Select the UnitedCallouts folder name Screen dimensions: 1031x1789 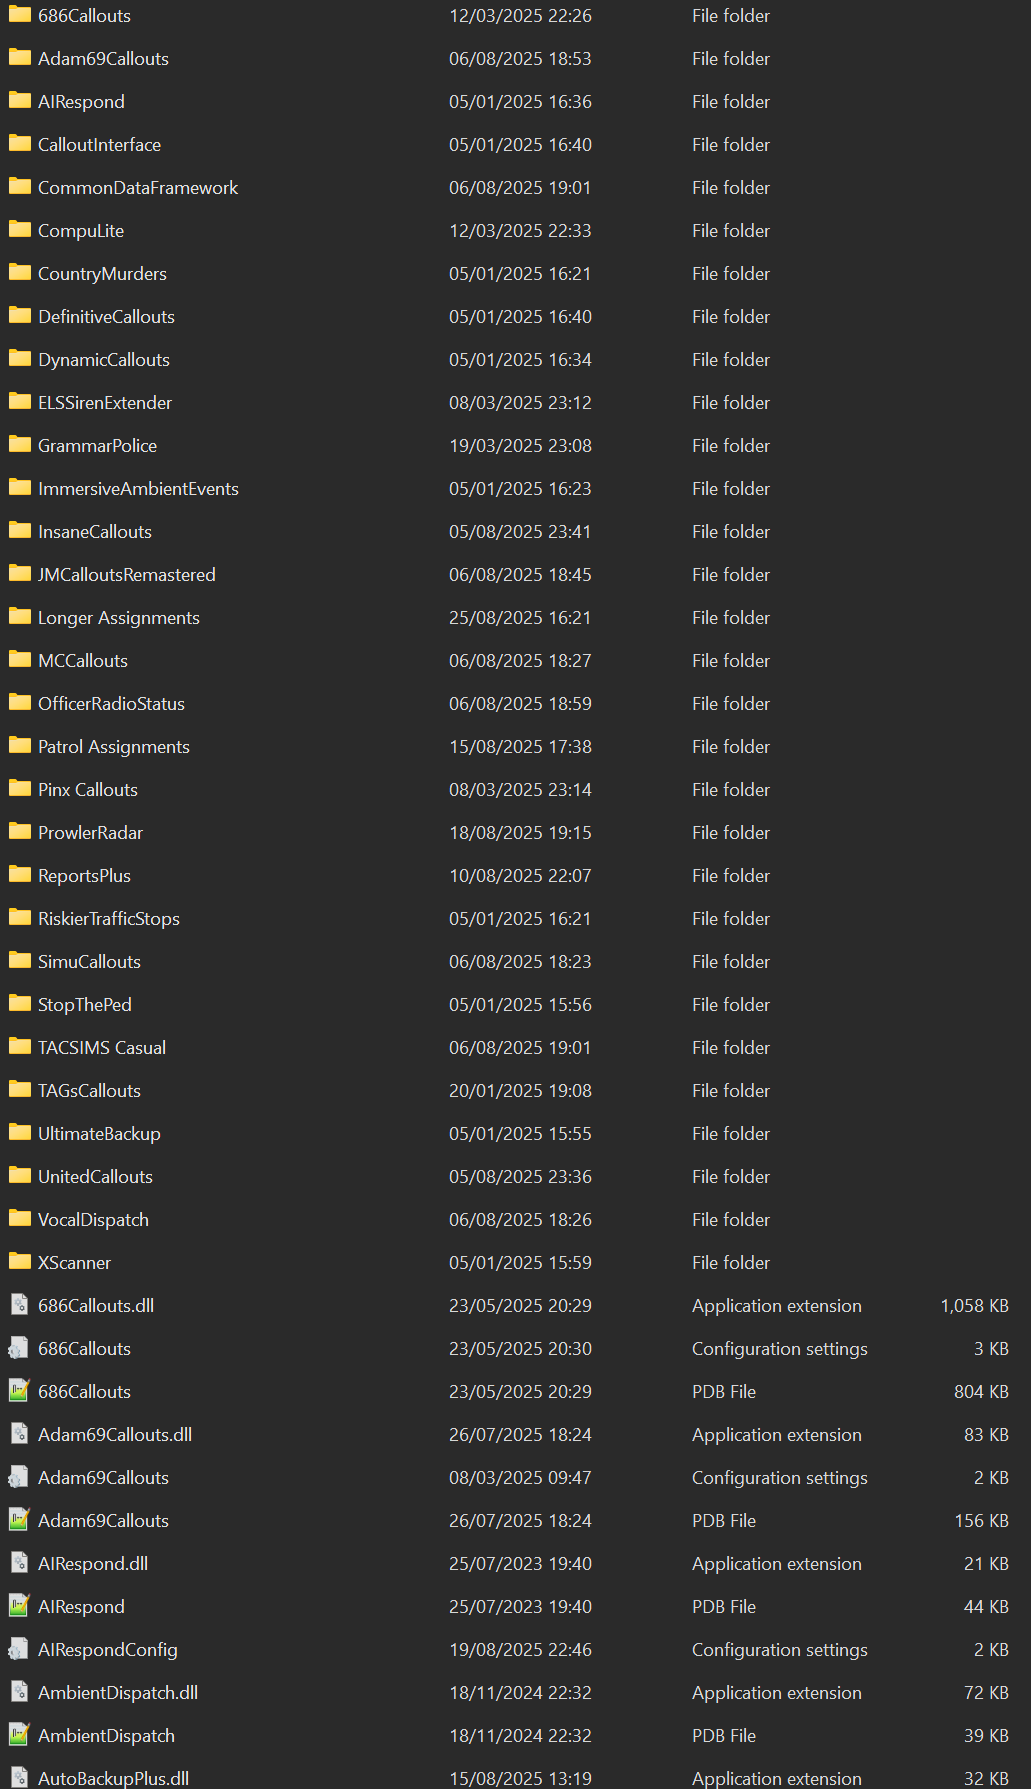[95, 1177]
